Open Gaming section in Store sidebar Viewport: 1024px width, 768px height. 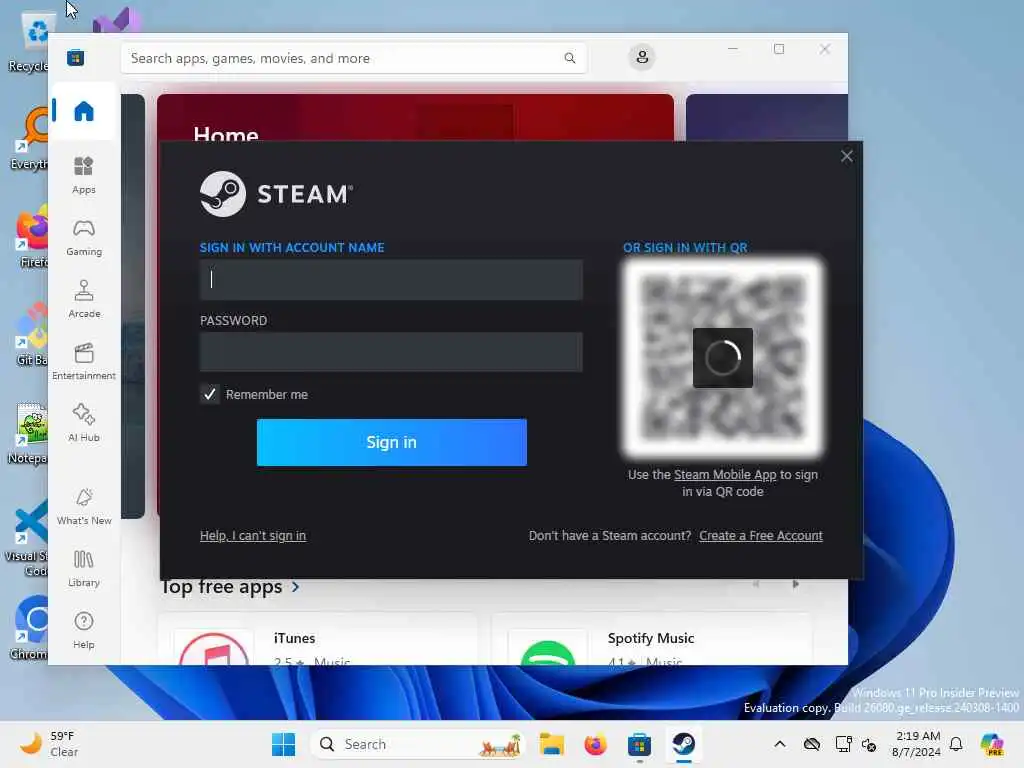click(x=84, y=238)
